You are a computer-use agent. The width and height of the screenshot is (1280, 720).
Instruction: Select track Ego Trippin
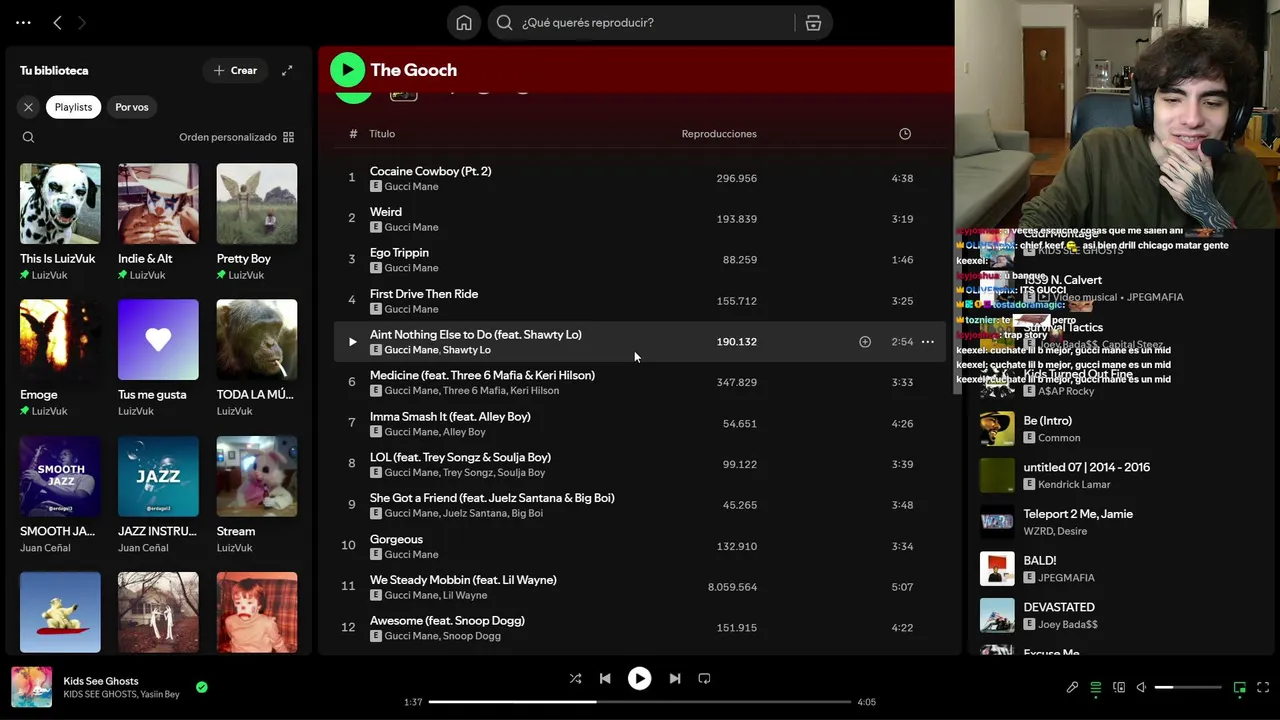coord(639,260)
